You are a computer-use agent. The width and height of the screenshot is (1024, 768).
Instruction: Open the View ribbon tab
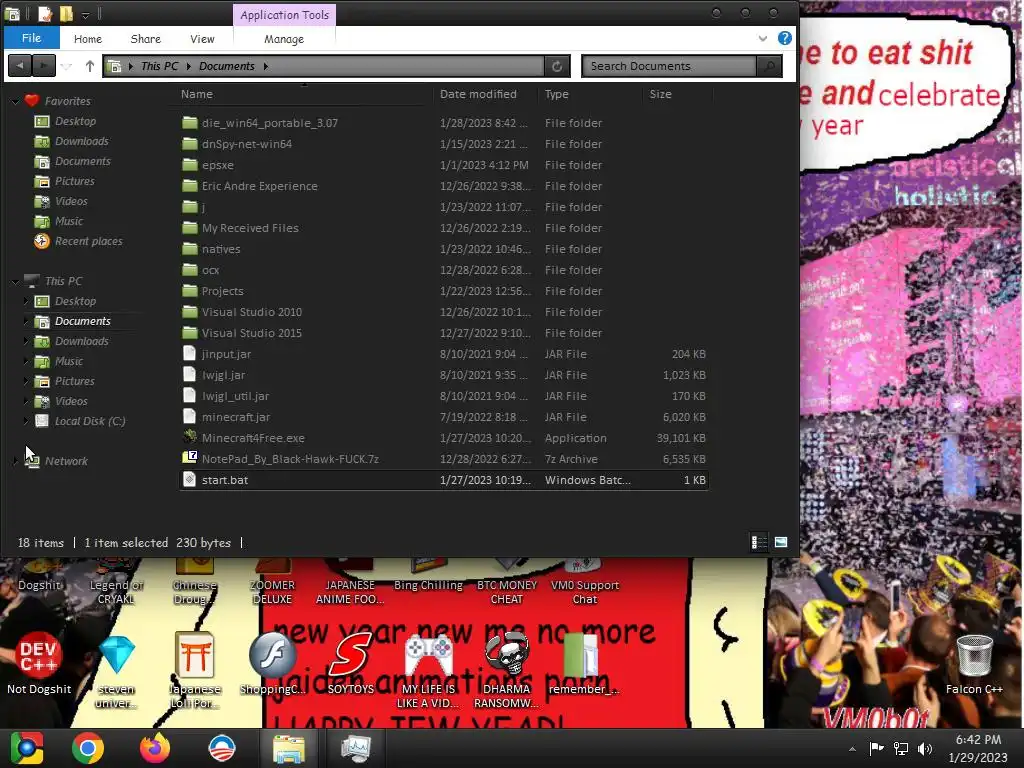(x=202, y=39)
